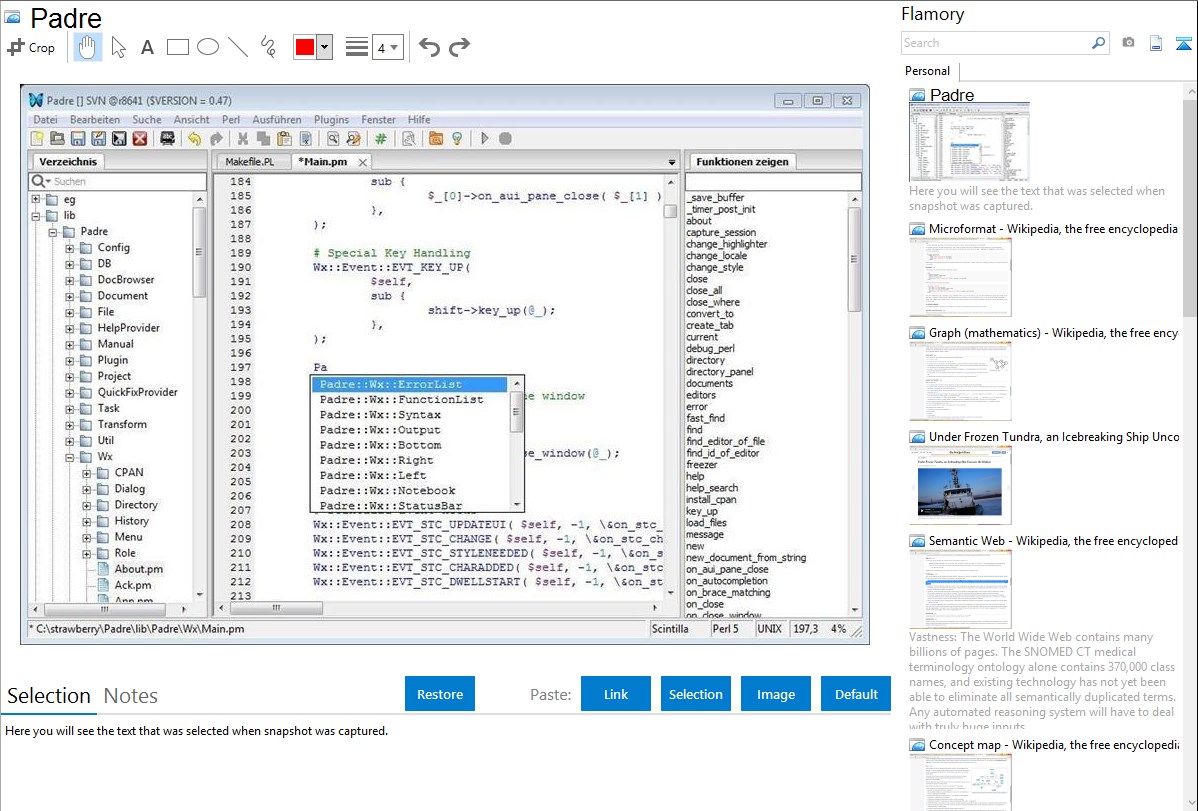
Task: Activate the freehand scribble tool
Action: [x=268, y=47]
